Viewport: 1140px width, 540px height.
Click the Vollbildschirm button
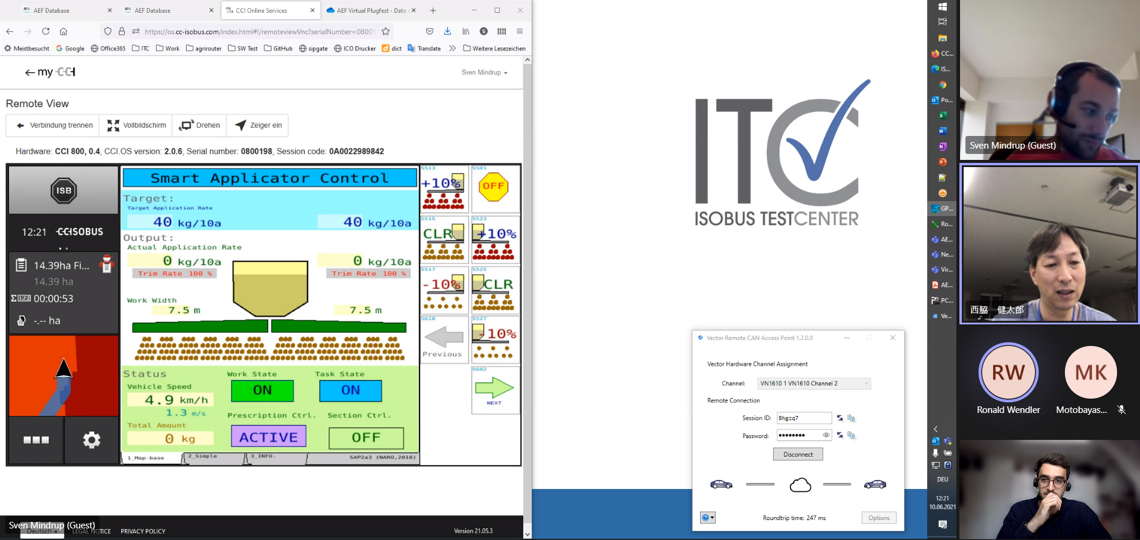[136, 125]
